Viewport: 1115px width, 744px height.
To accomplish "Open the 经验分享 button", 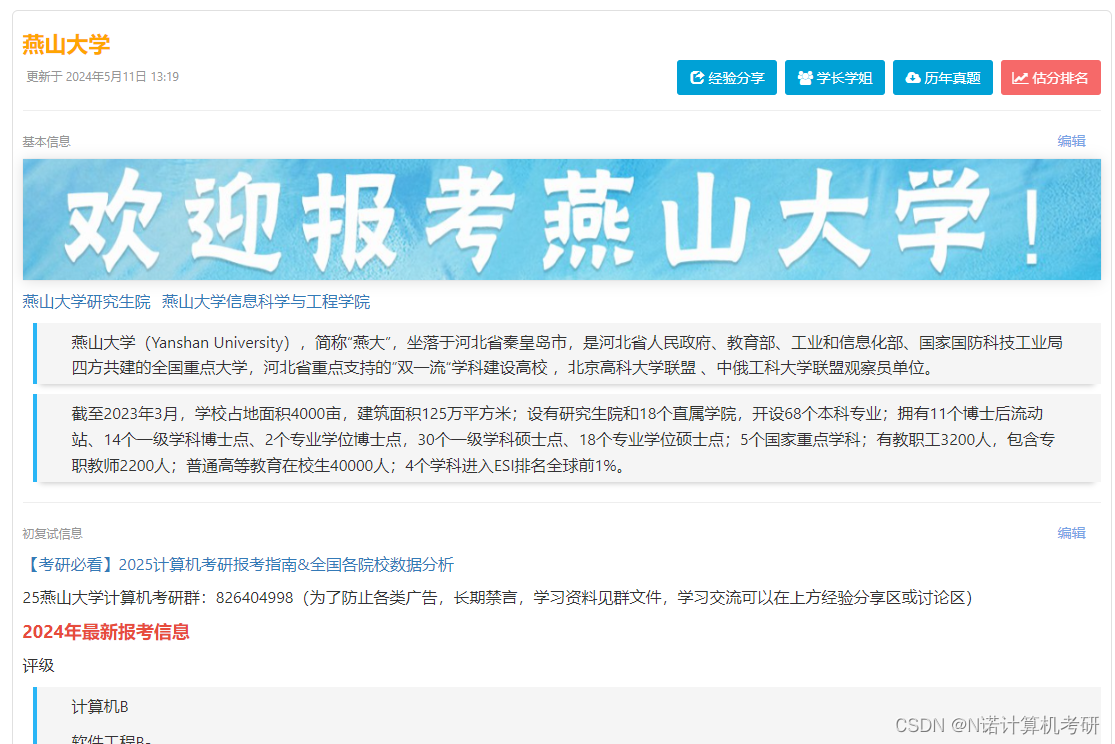I will pyautogui.click(x=726, y=78).
